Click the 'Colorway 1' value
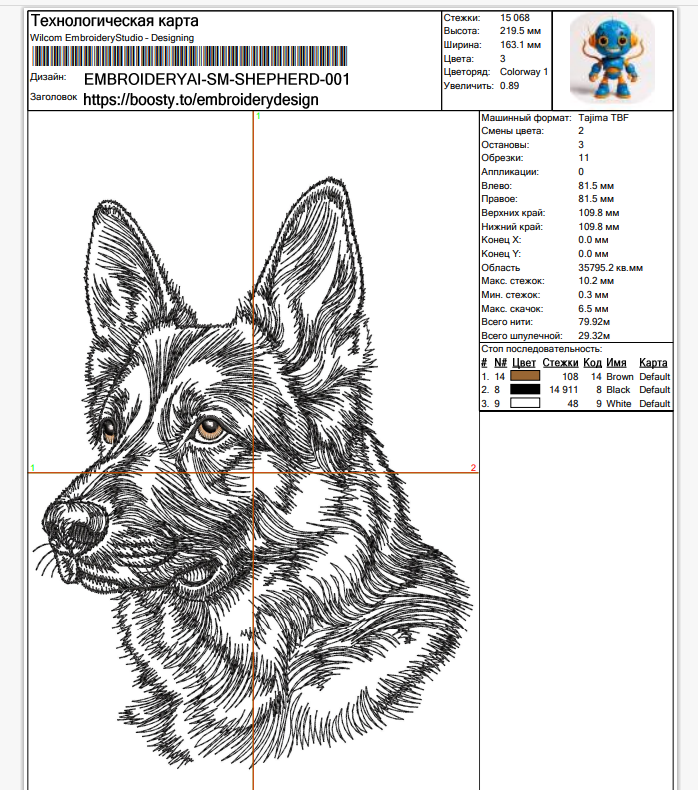This screenshot has height=790, width=698. [x=524, y=72]
